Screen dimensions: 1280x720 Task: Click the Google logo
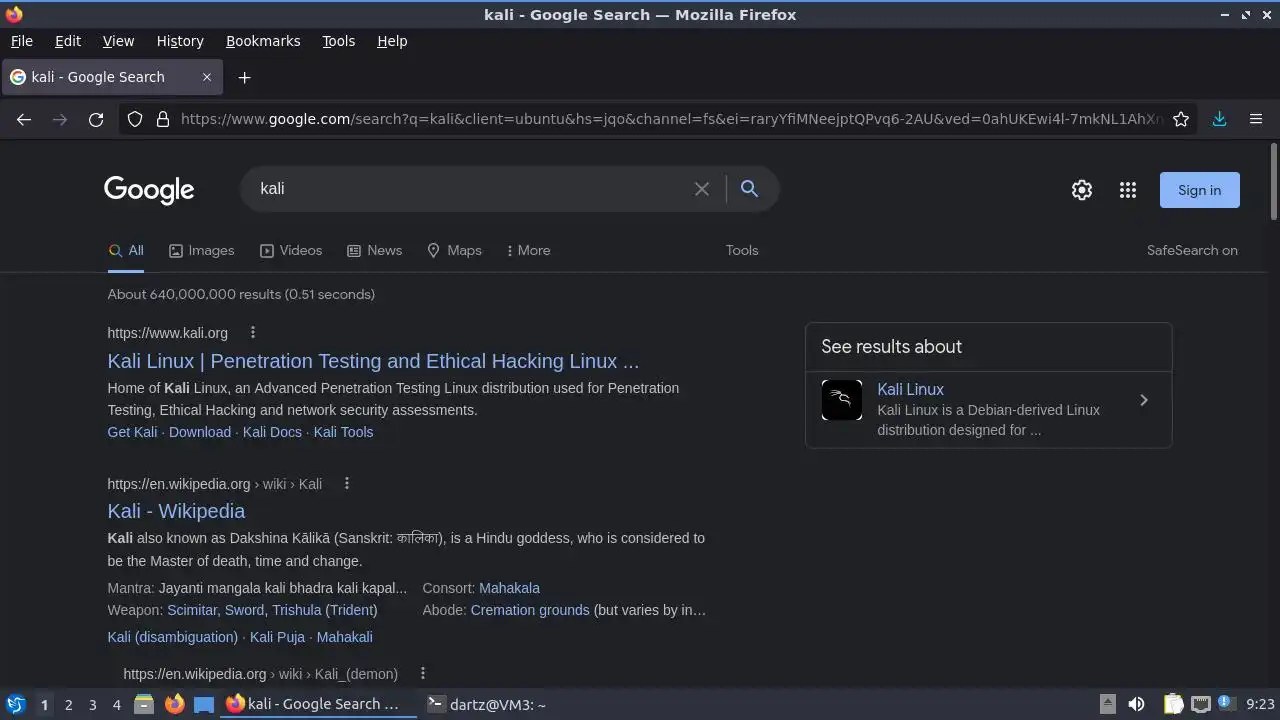click(149, 190)
